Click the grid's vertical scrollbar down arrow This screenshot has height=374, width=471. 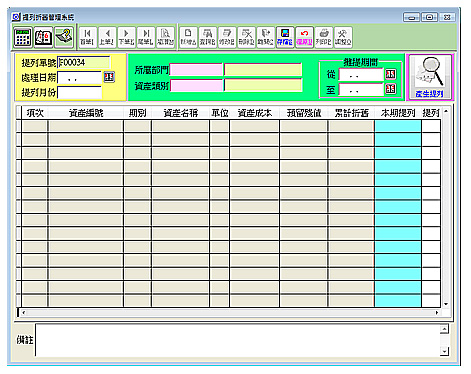(446, 304)
